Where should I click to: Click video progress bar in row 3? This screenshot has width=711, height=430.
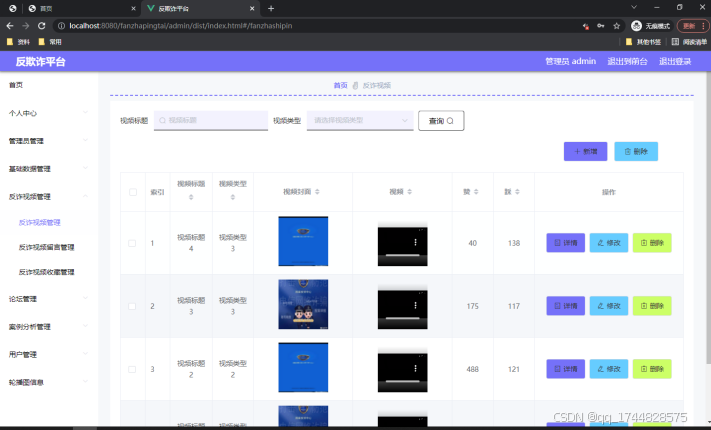[402, 381]
